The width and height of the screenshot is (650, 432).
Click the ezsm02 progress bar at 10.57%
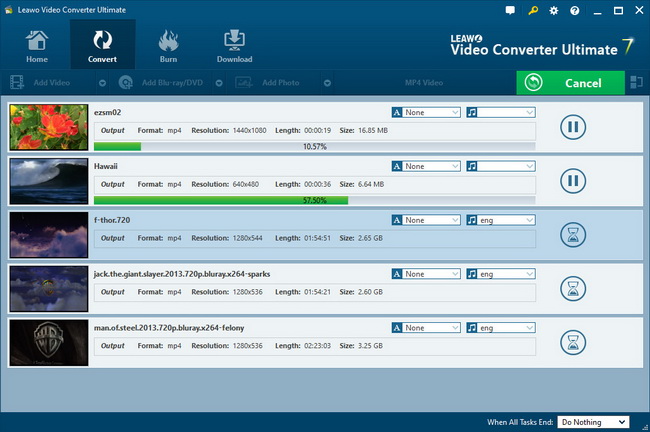click(x=315, y=146)
